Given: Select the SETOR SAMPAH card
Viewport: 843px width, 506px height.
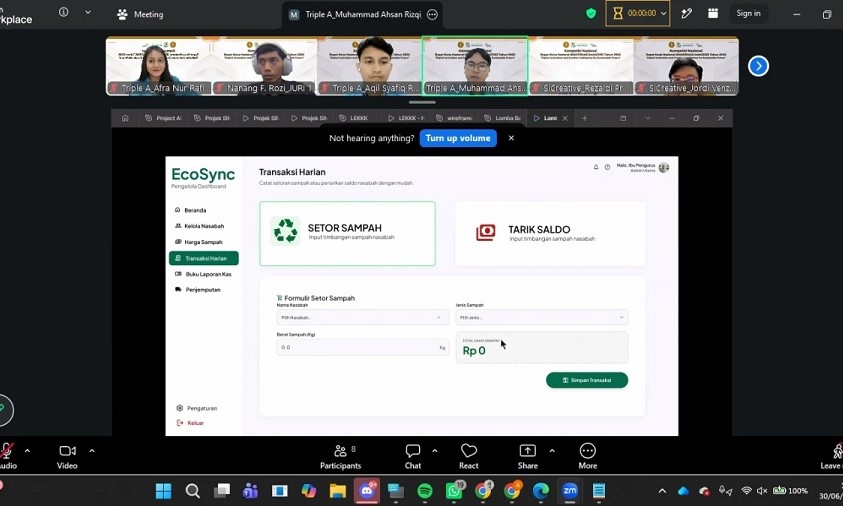Looking at the screenshot, I should (347, 233).
